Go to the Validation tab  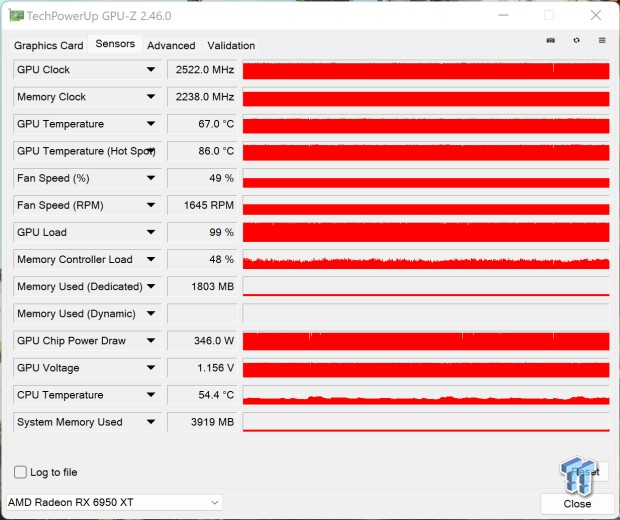pyautogui.click(x=231, y=45)
